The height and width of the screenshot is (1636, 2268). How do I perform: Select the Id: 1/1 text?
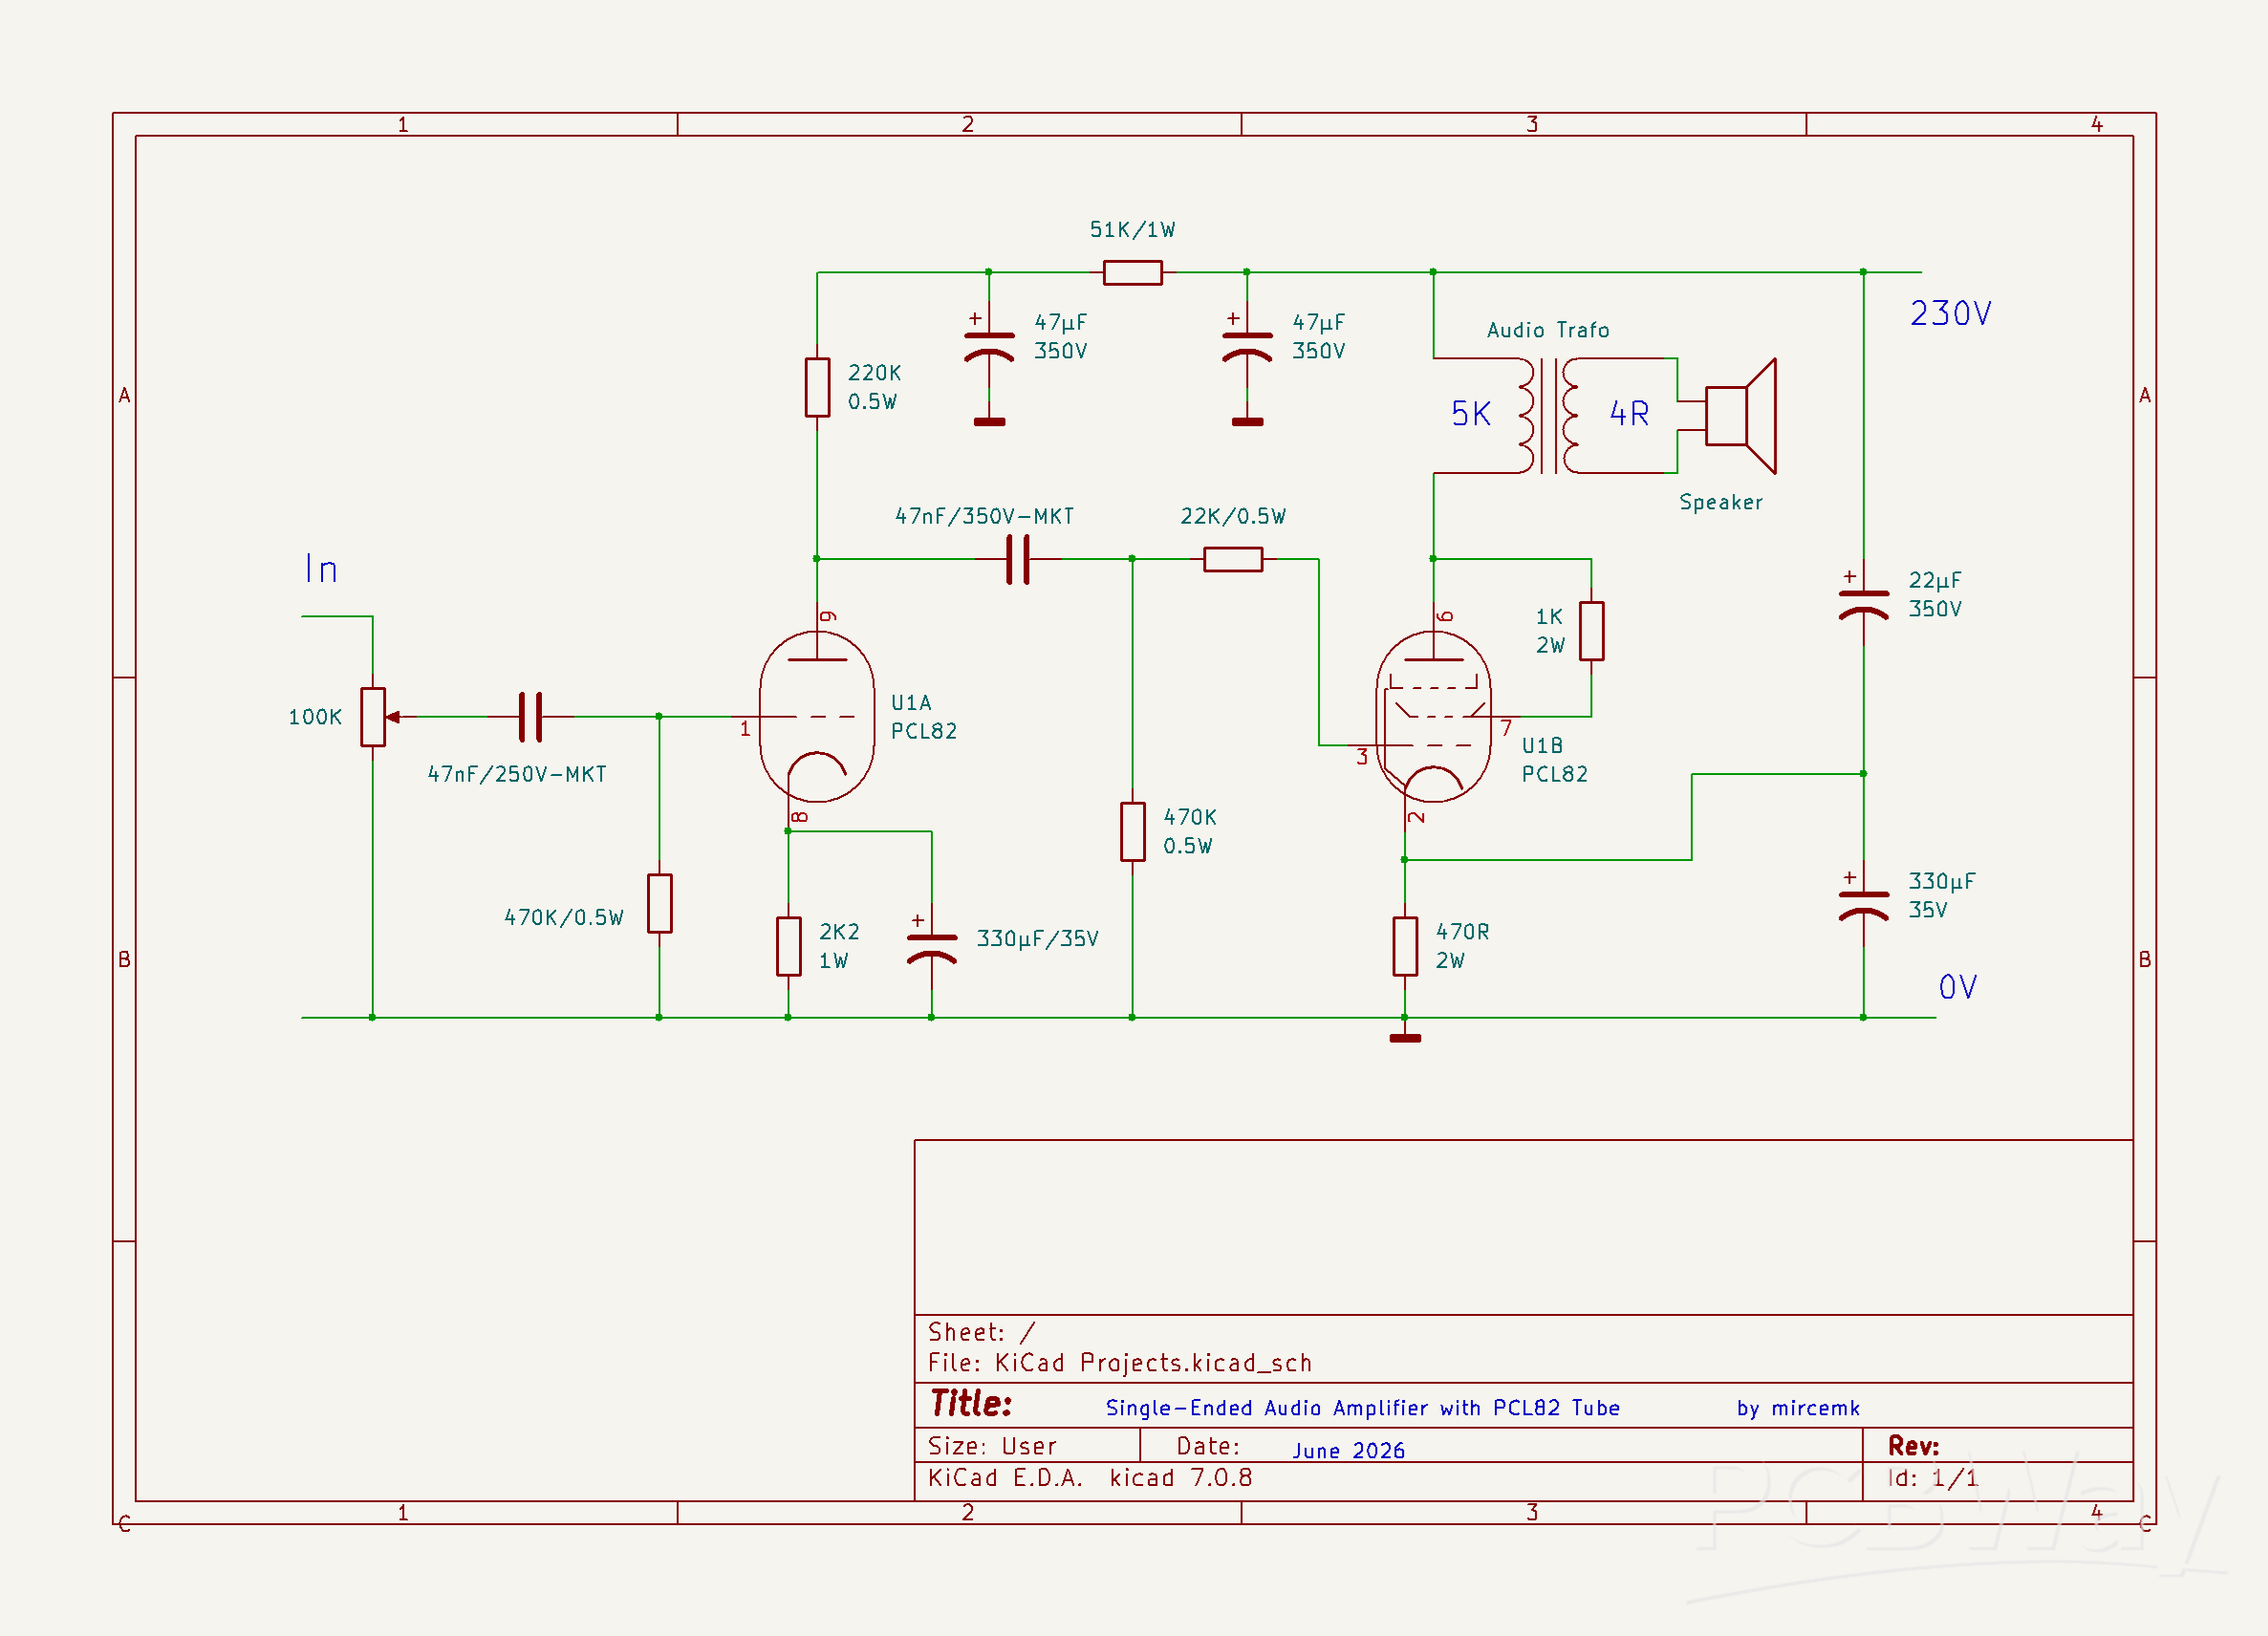[x=1932, y=1478]
